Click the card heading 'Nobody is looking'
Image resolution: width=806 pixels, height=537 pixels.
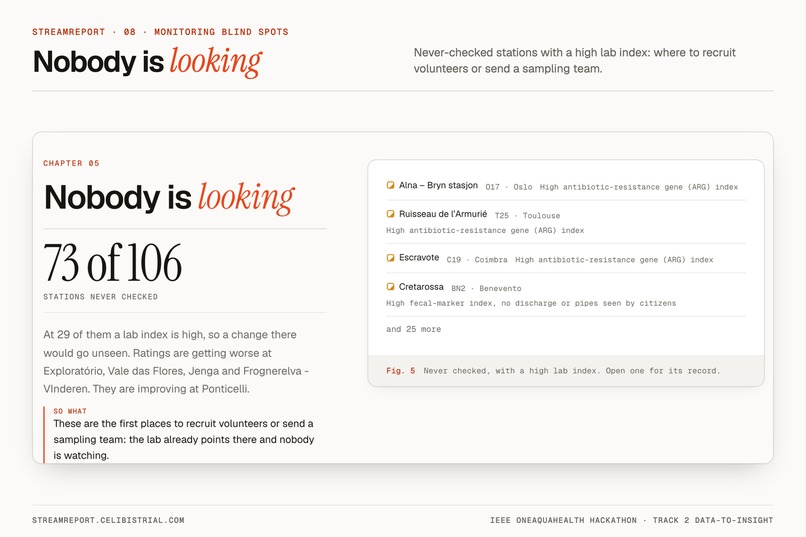(x=170, y=197)
